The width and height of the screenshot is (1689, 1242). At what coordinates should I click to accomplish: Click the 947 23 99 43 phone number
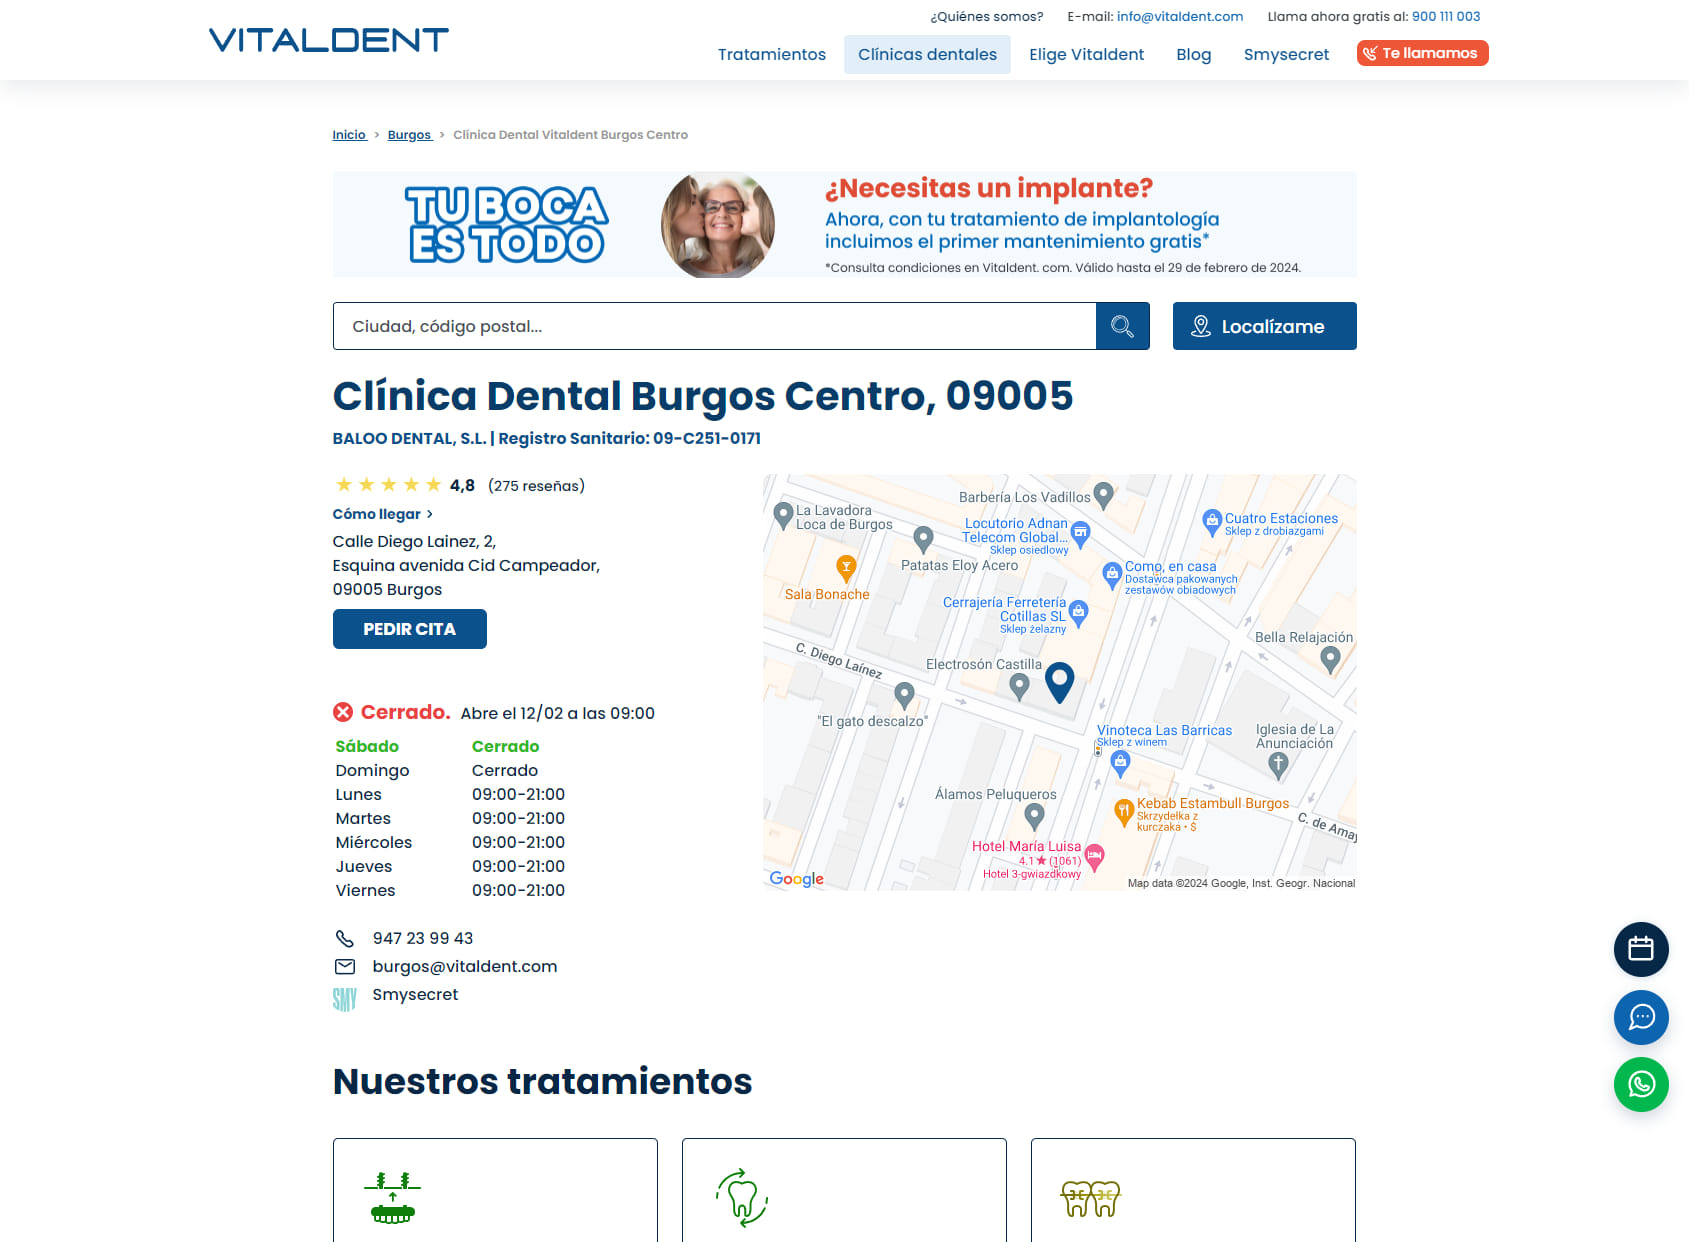pyautogui.click(x=423, y=938)
